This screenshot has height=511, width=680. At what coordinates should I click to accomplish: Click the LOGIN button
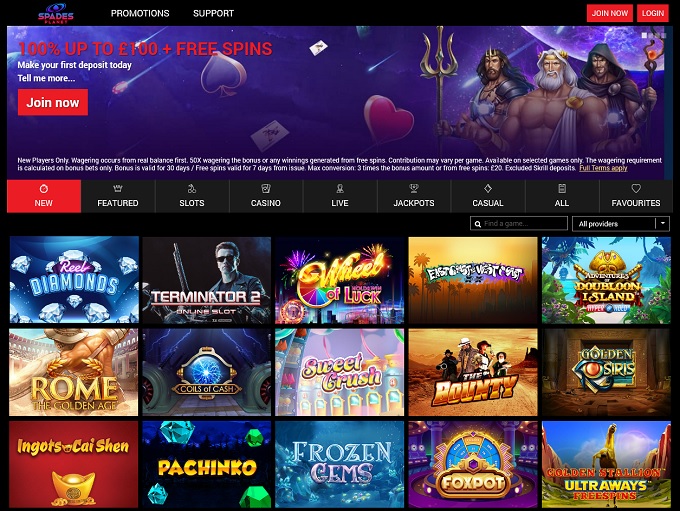[x=653, y=13]
